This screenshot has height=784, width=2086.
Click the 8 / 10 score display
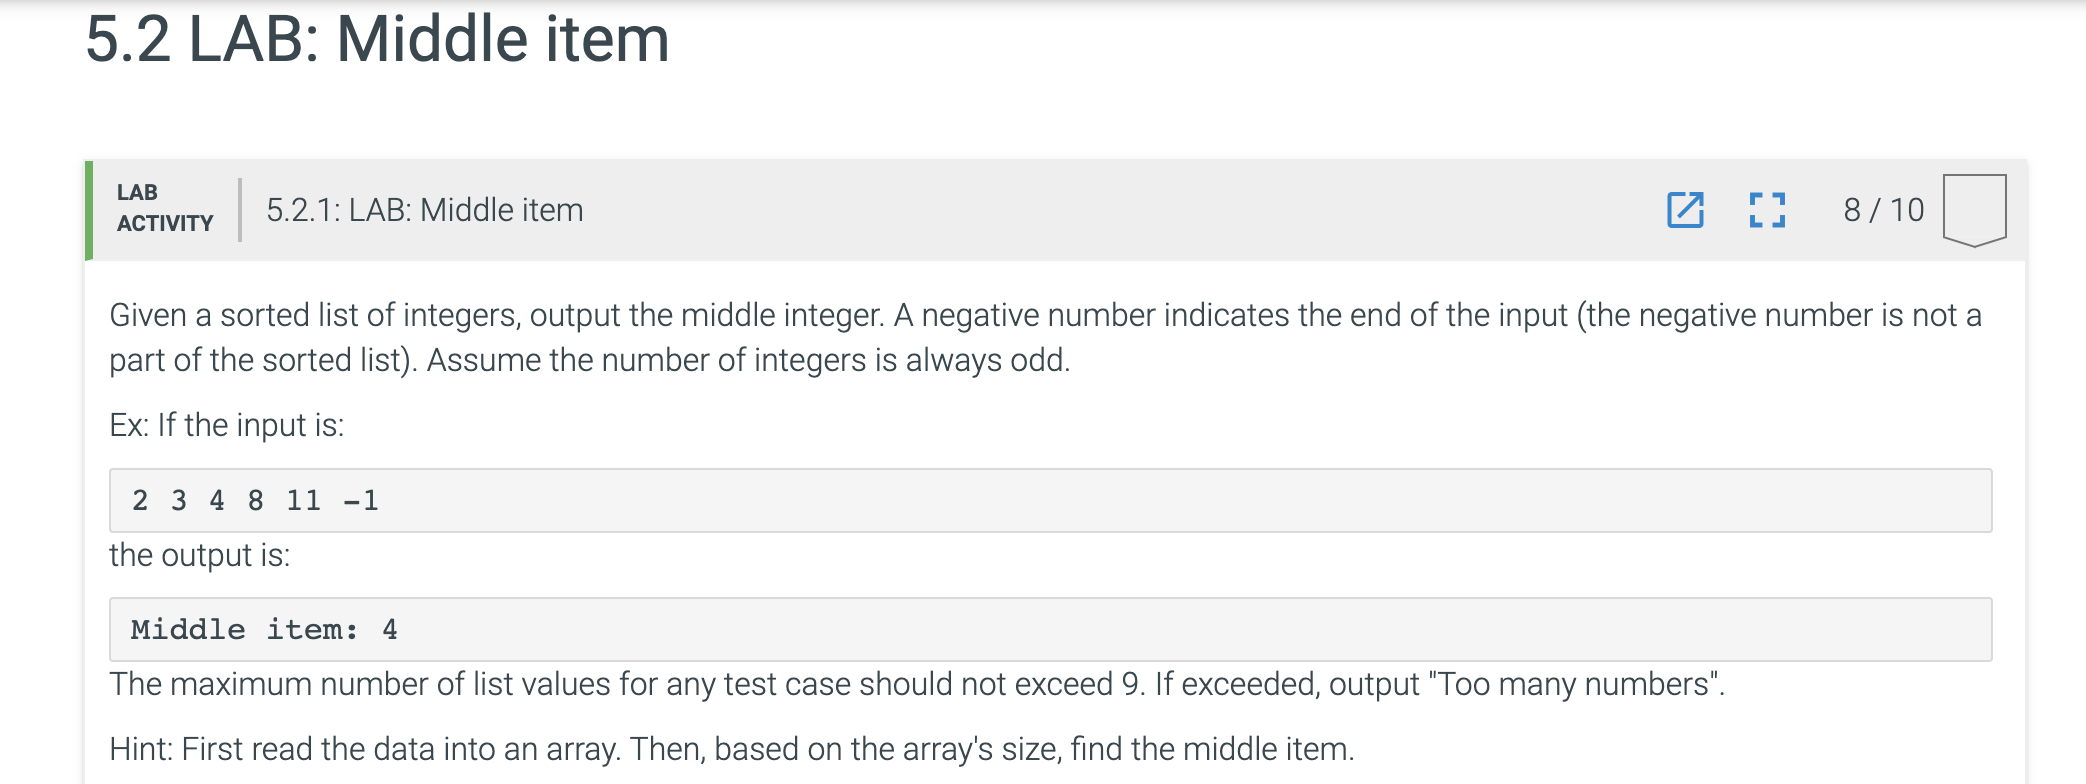(x=1881, y=210)
